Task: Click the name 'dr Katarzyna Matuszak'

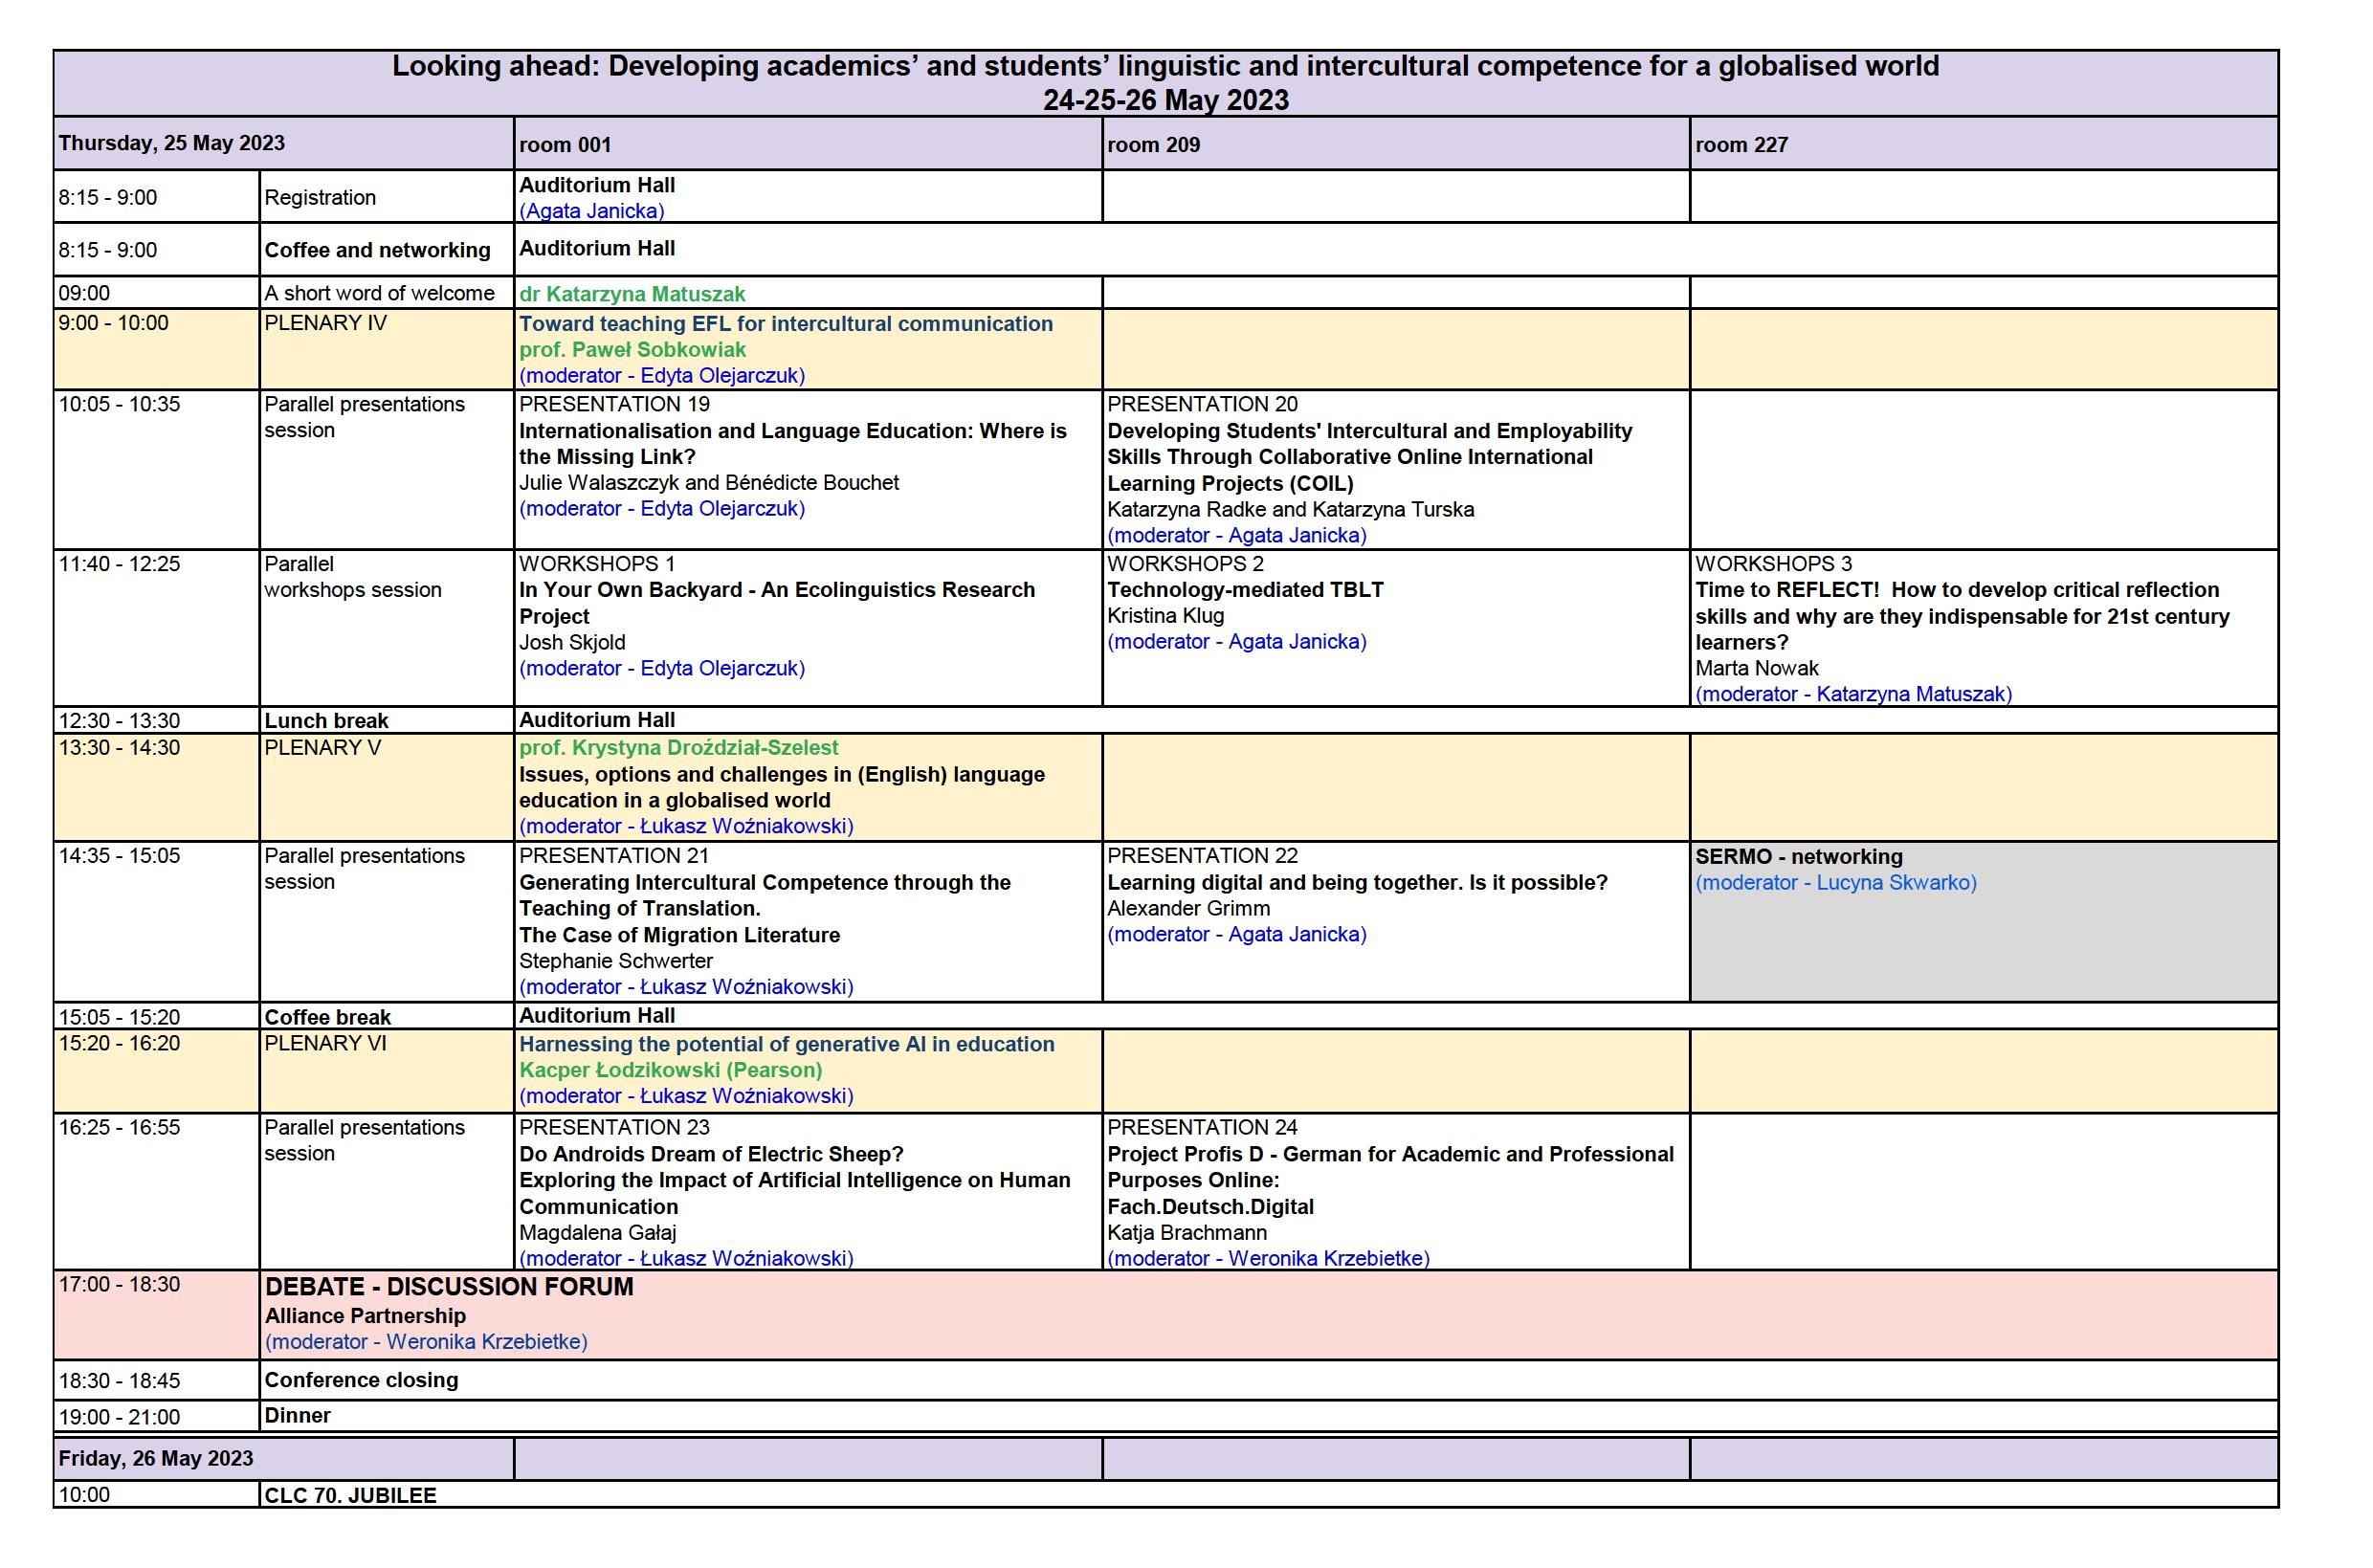Action: click(x=632, y=294)
